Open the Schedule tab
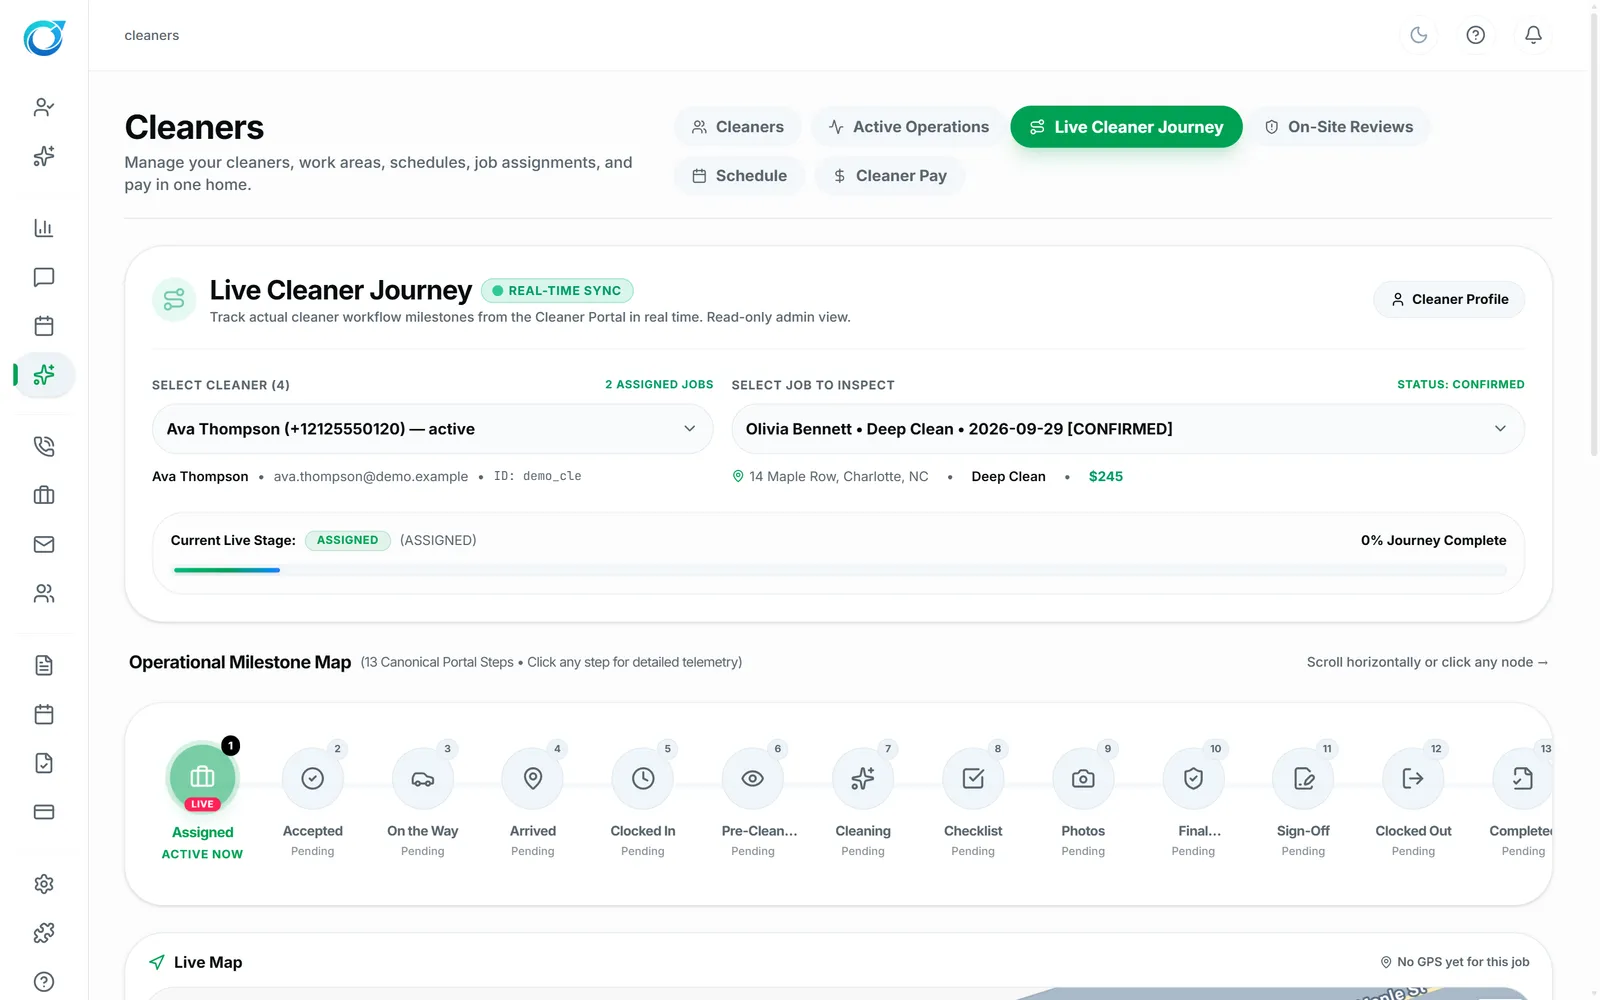Screen dimensions: 1600x1000 tap(740, 176)
